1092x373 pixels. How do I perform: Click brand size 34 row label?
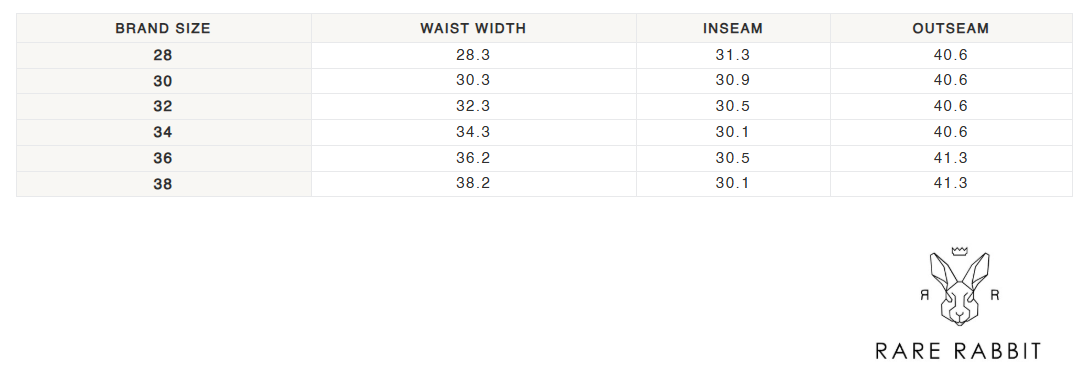click(x=163, y=132)
